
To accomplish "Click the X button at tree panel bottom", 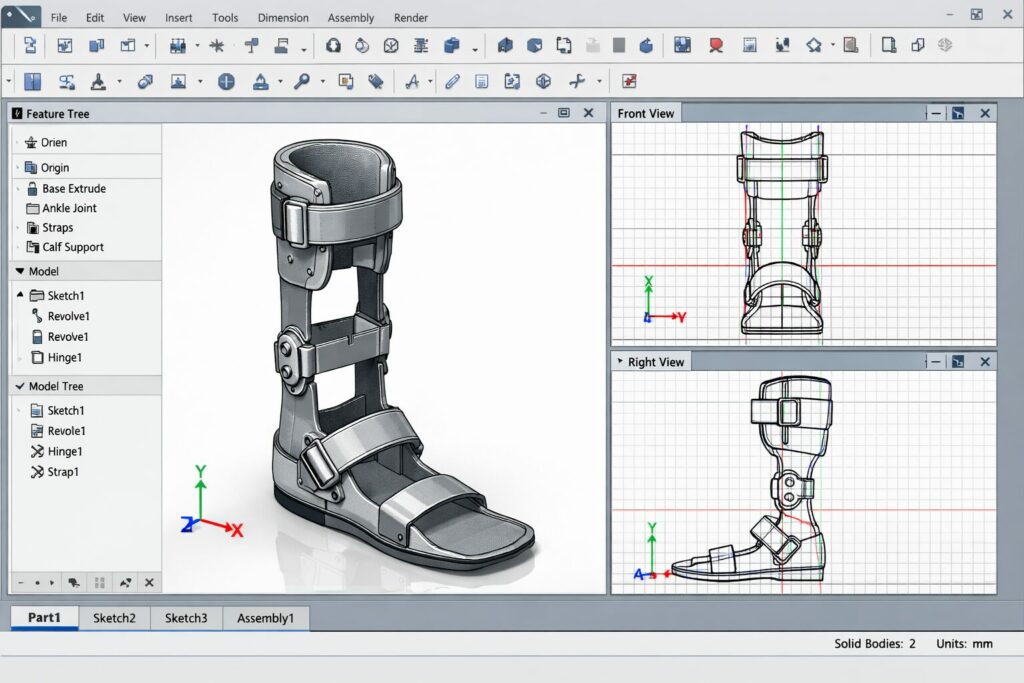I will (149, 582).
